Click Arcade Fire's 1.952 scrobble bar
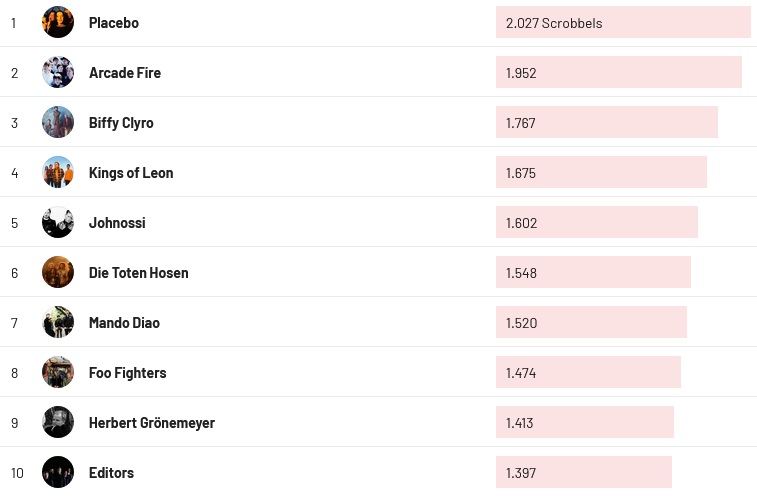The width and height of the screenshot is (757, 496). pyautogui.click(x=618, y=72)
